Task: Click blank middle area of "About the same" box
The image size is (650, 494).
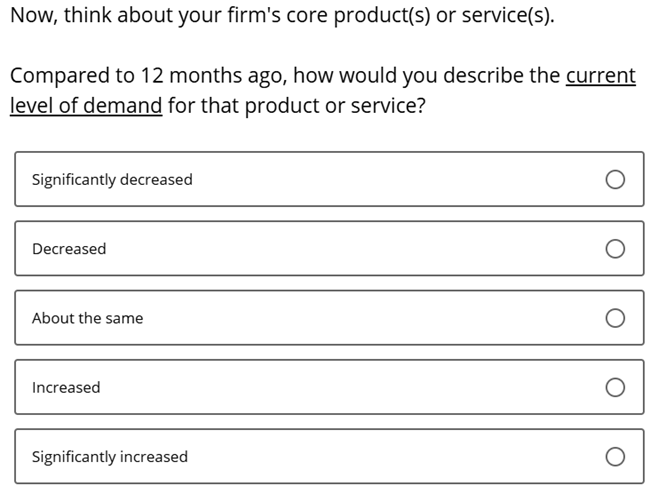Action: tap(373, 317)
